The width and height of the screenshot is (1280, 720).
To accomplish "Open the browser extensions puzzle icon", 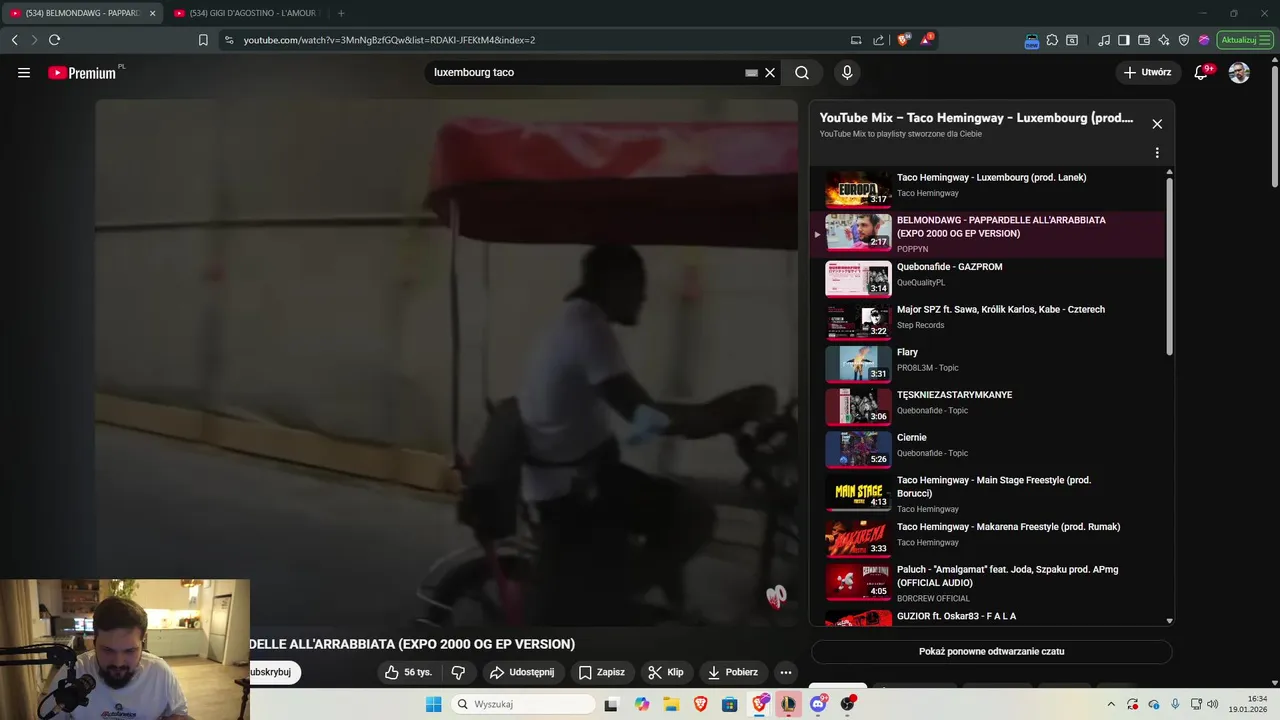I will (x=1052, y=40).
